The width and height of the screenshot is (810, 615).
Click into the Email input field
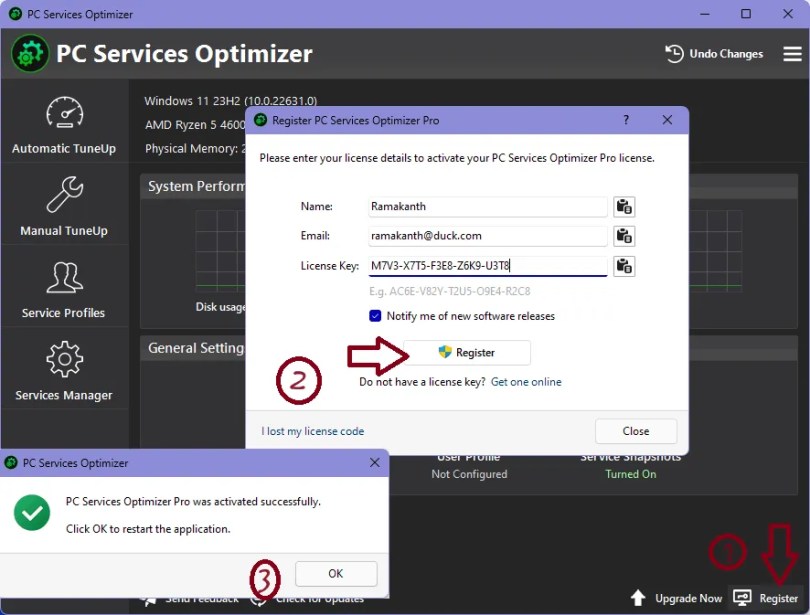click(x=488, y=236)
